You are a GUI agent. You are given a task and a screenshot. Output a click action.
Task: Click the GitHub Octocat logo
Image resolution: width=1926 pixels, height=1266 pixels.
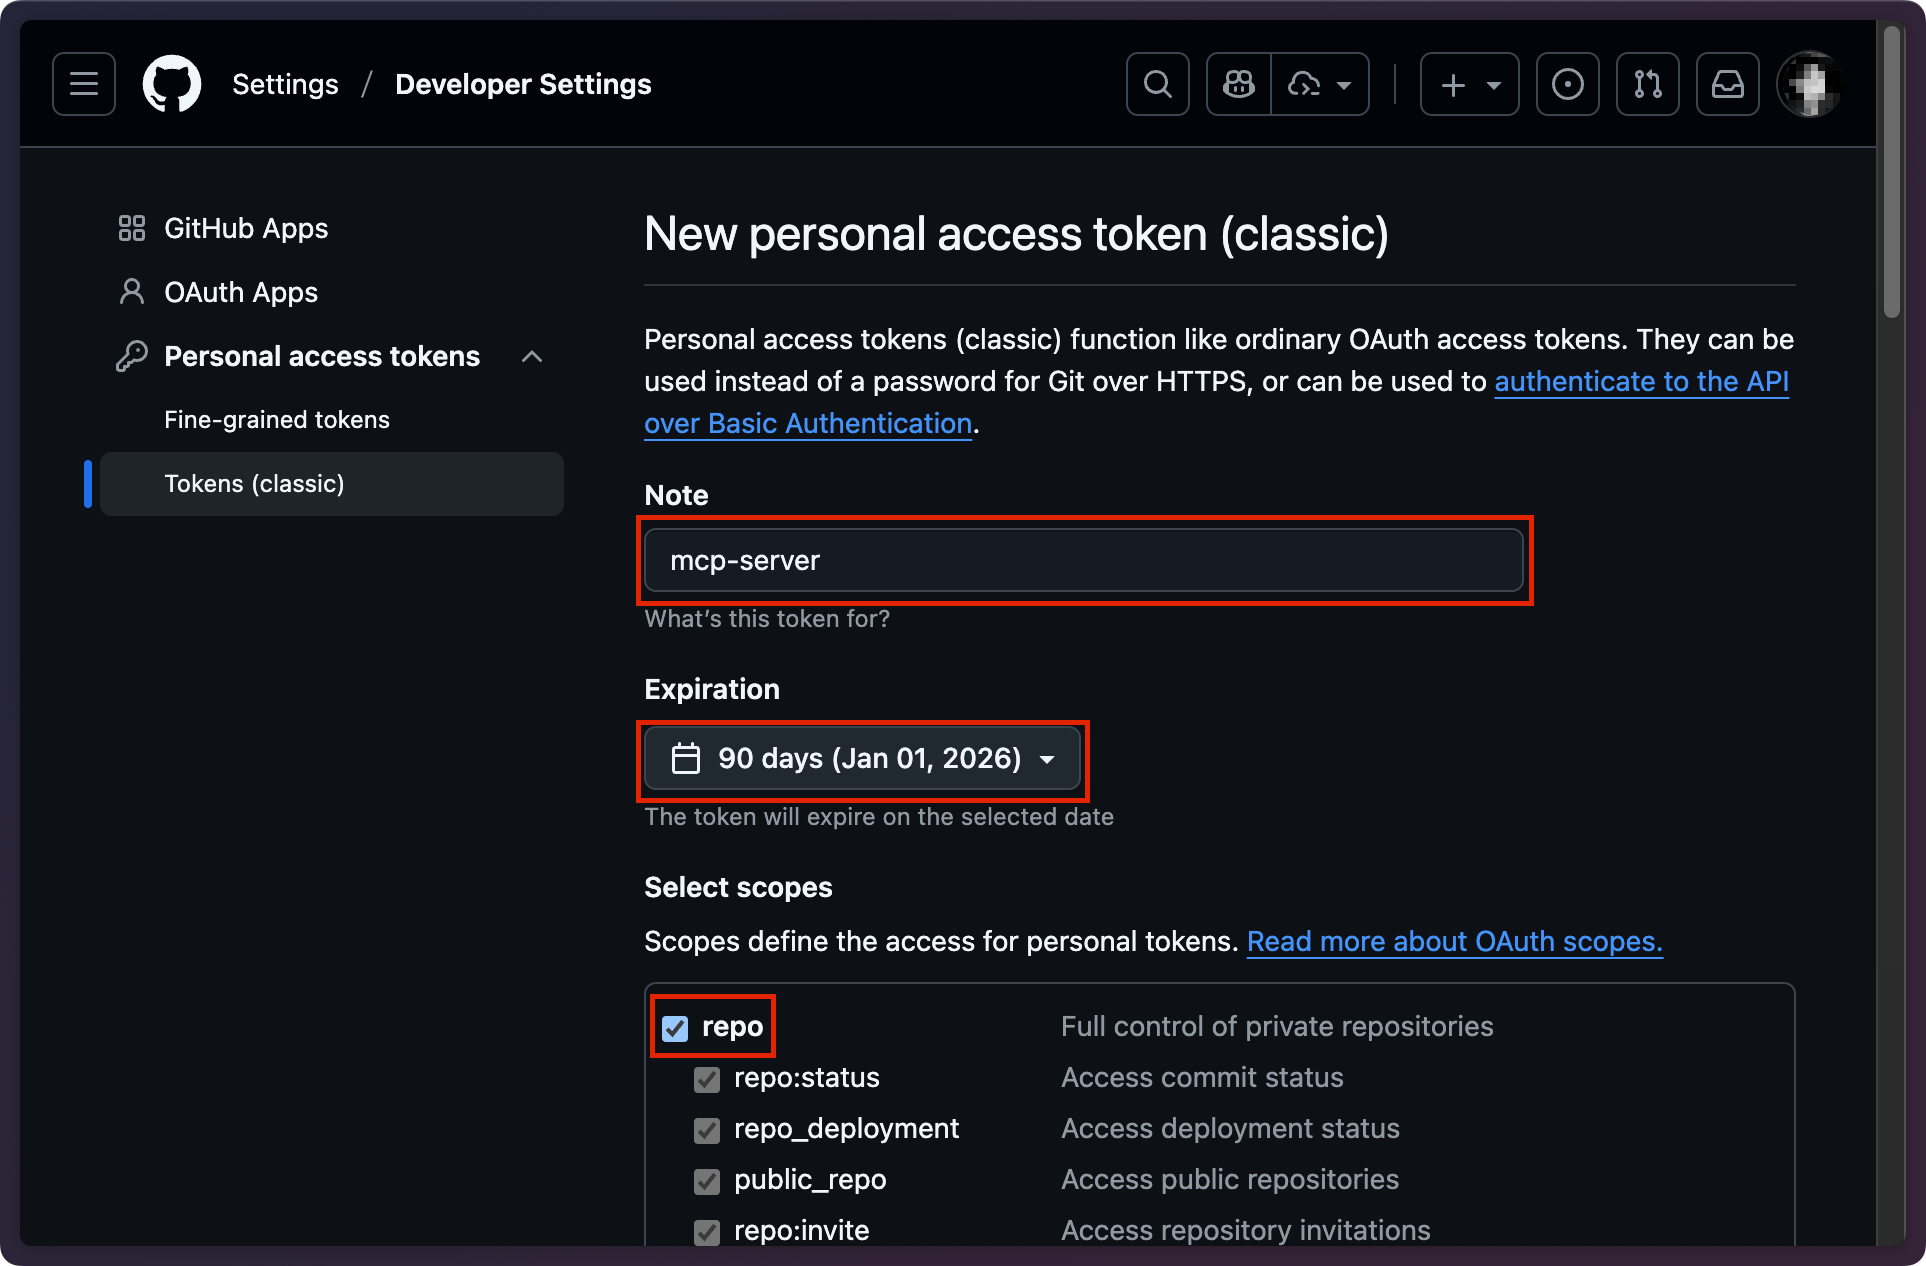[171, 84]
